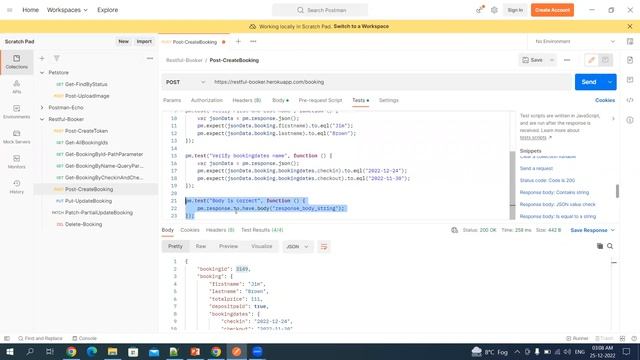Click the comments mode icon beside pencil
Viewport: 640px width, 360px height.
[x=605, y=60]
